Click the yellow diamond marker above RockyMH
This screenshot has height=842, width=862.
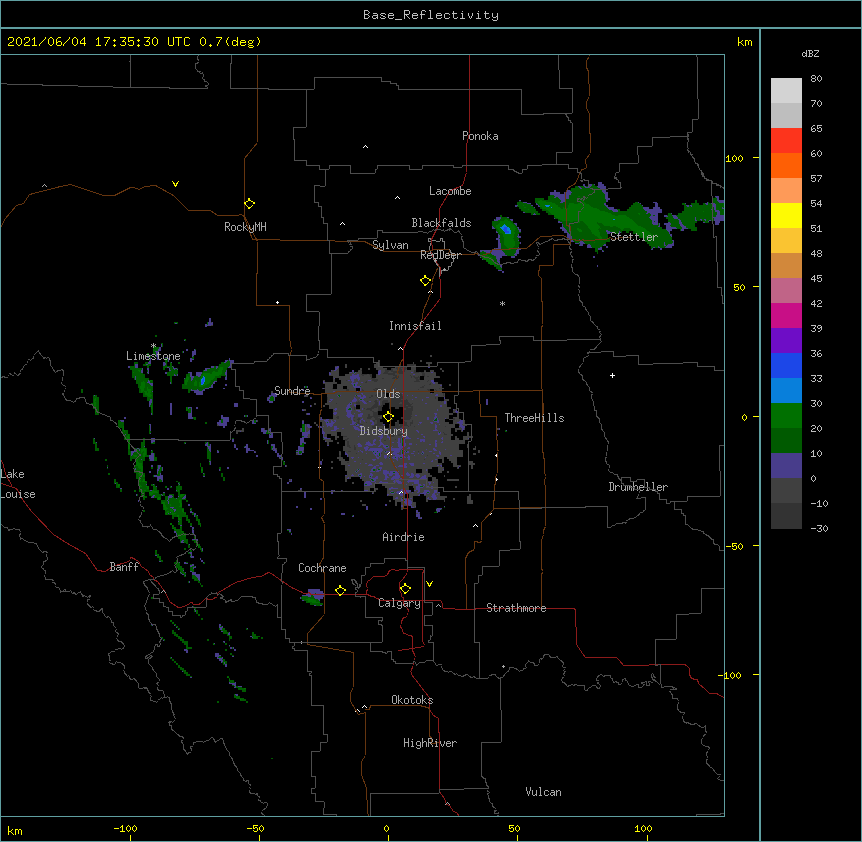(249, 204)
